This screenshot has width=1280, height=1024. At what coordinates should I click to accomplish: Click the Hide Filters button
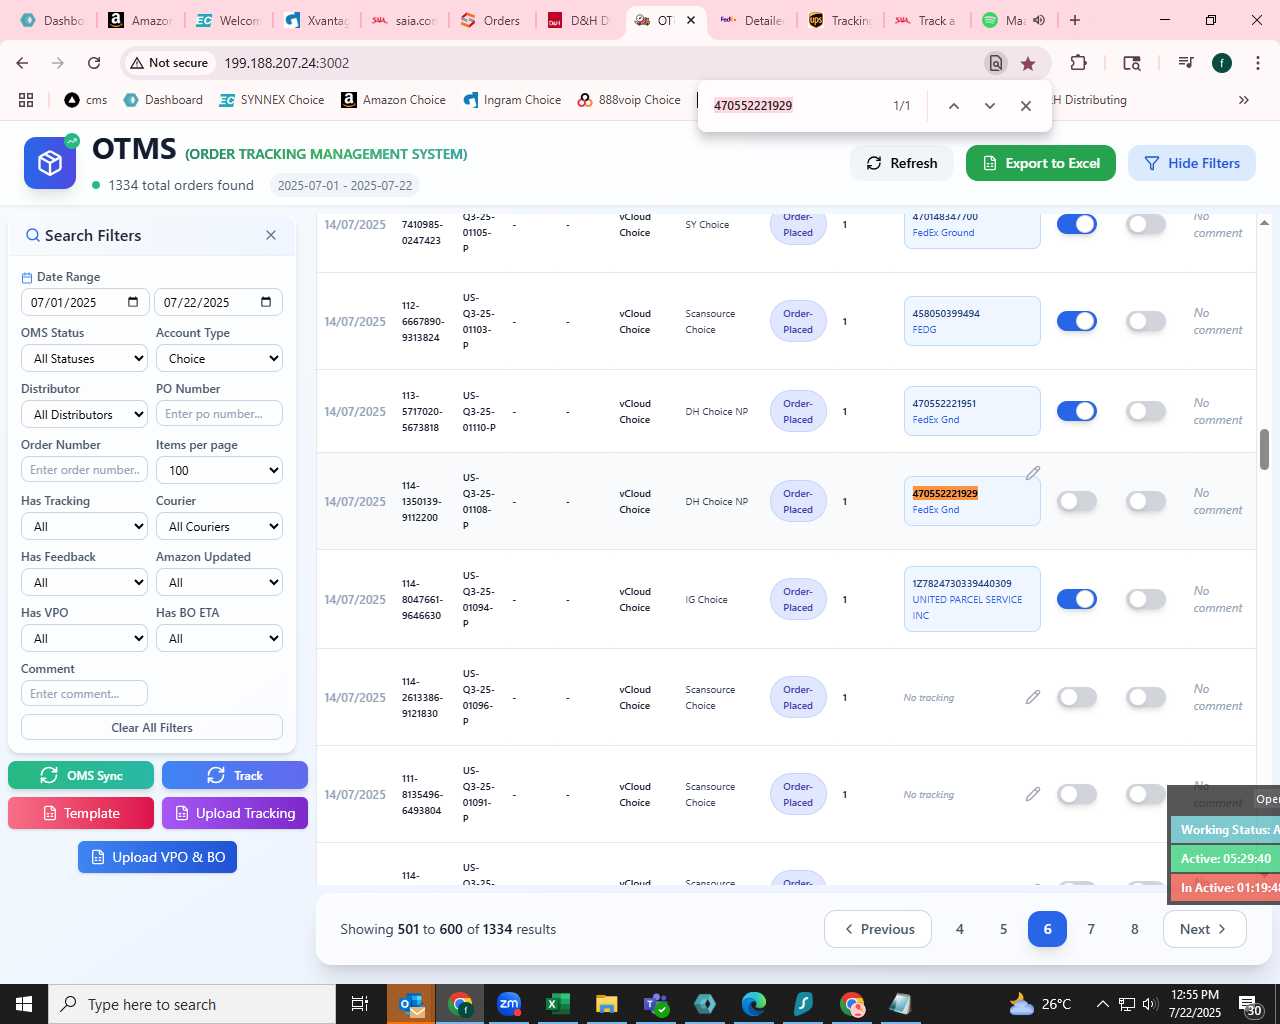coord(1192,163)
